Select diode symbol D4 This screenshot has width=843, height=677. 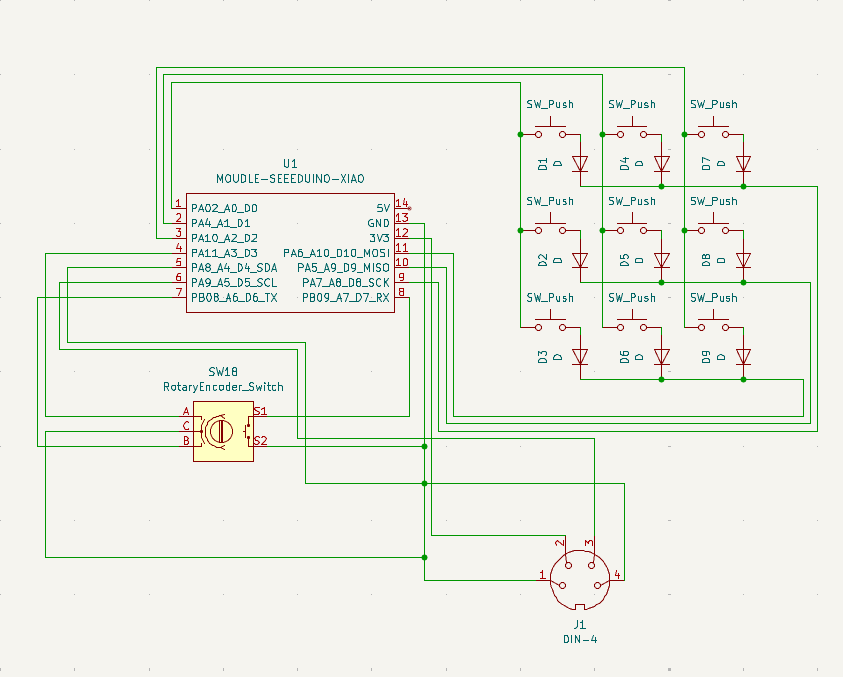pyautogui.click(x=662, y=163)
